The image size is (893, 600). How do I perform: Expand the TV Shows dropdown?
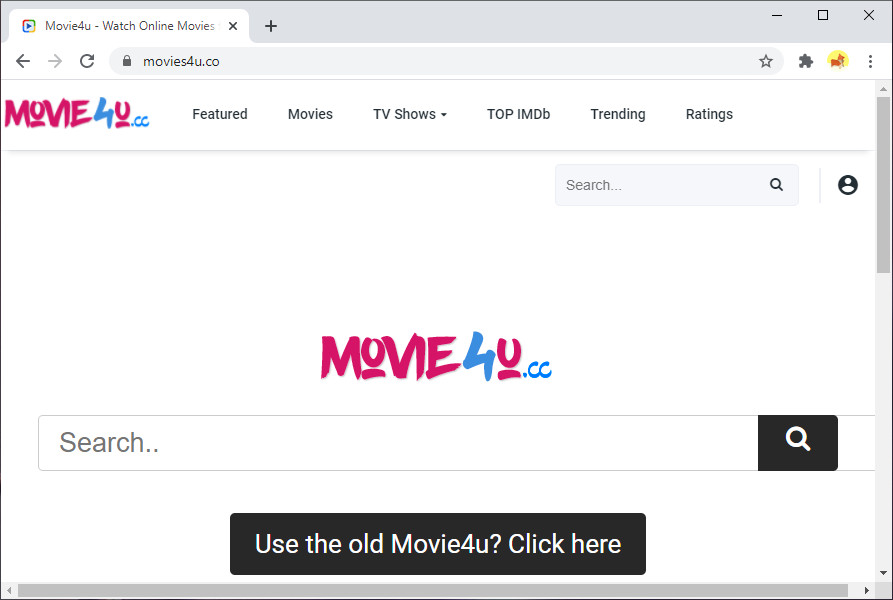(410, 114)
